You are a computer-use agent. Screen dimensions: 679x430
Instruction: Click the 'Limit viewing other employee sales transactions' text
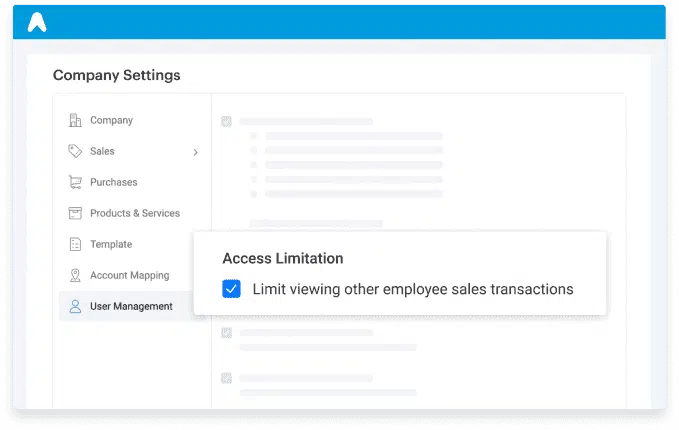pyautogui.click(x=413, y=289)
